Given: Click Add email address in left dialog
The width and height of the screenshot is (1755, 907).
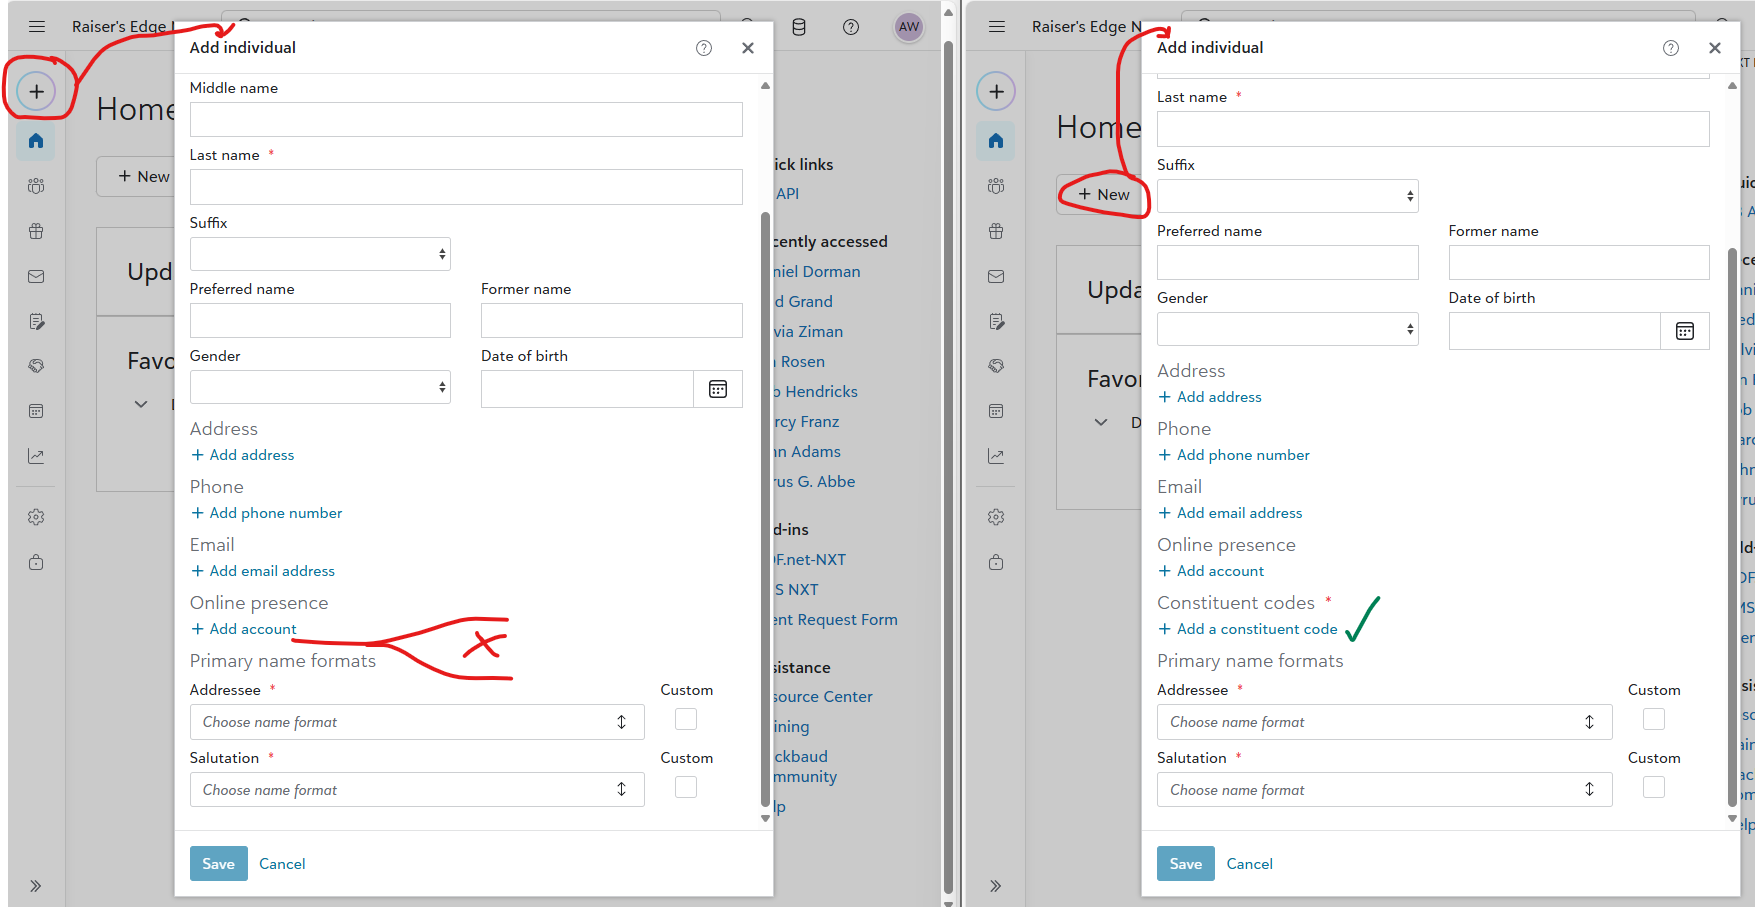Looking at the screenshot, I should pos(263,571).
